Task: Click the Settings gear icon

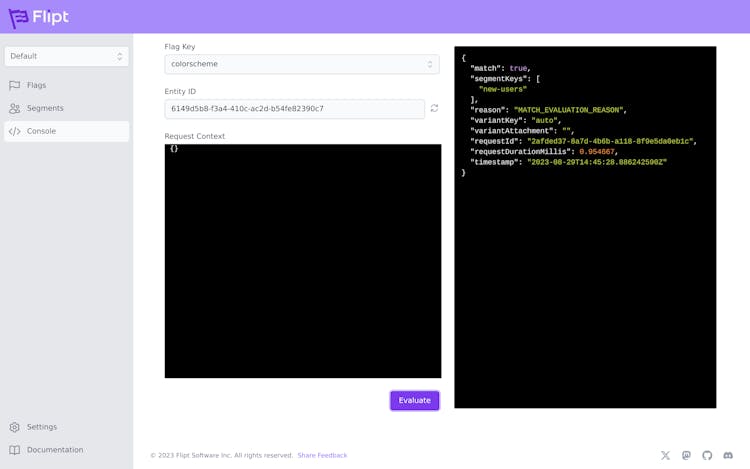Action: [x=15, y=427]
